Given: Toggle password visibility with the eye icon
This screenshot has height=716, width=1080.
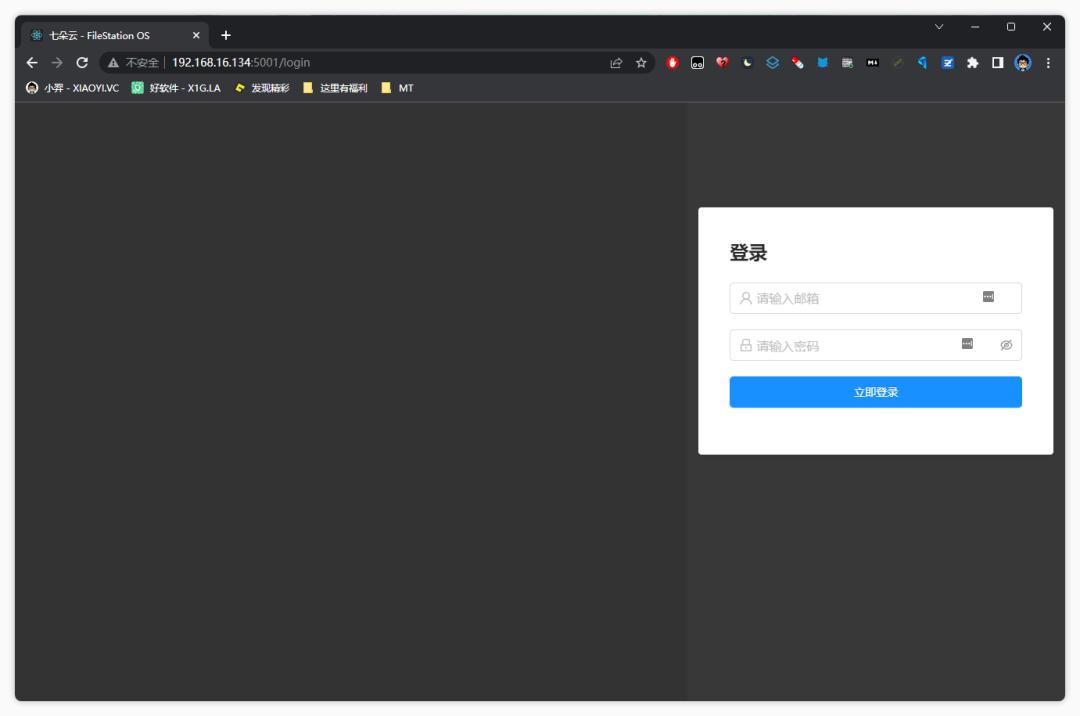Looking at the screenshot, I should click(1005, 345).
